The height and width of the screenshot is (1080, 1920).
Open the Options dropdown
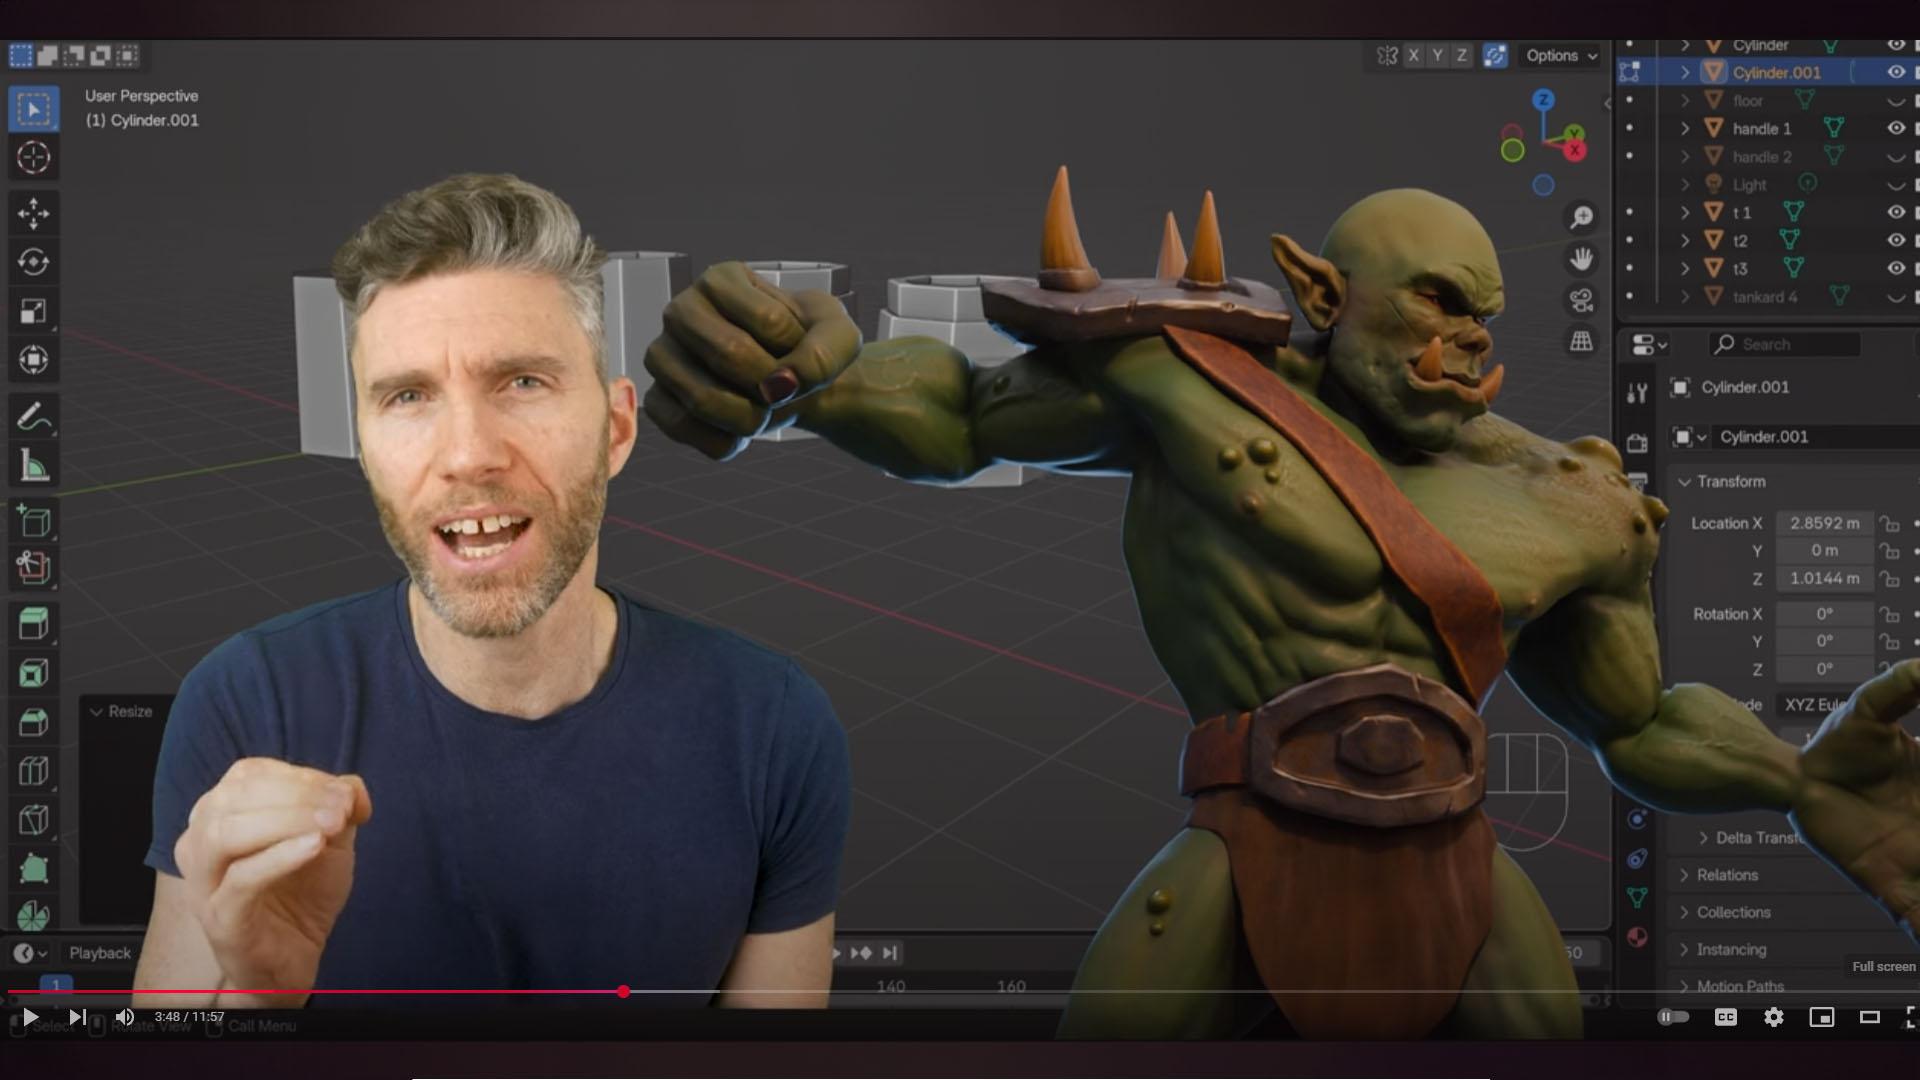coord(1561,56)
